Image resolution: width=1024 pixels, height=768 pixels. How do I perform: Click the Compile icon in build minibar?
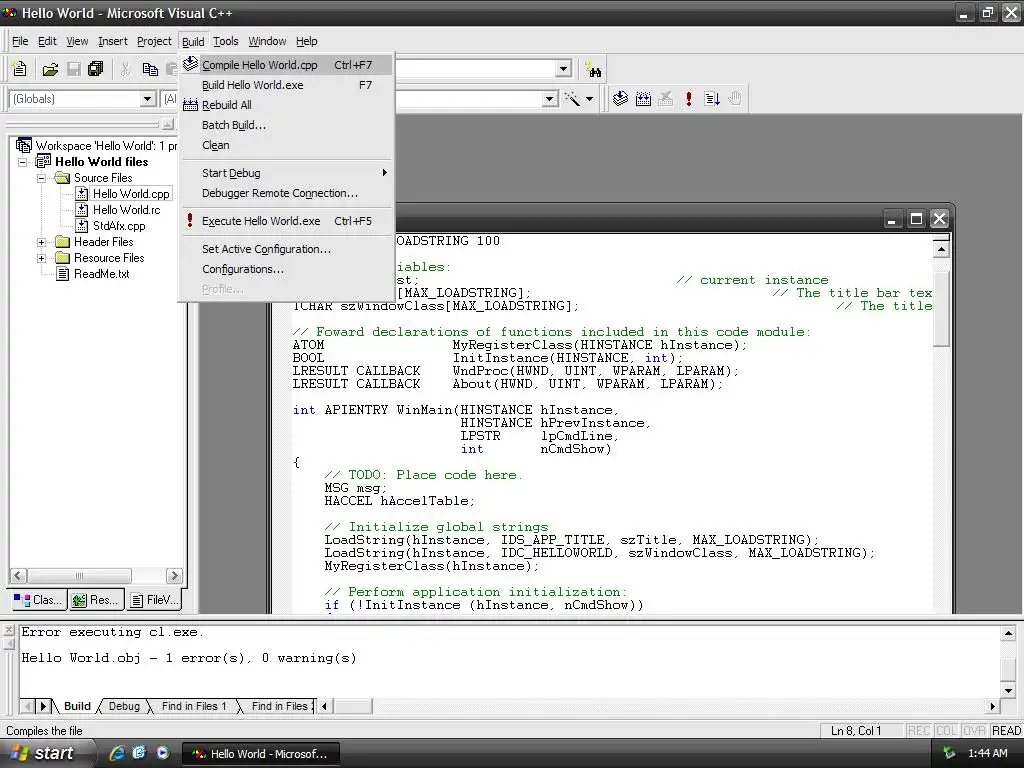pyautogui.click(x=620, y=99)
